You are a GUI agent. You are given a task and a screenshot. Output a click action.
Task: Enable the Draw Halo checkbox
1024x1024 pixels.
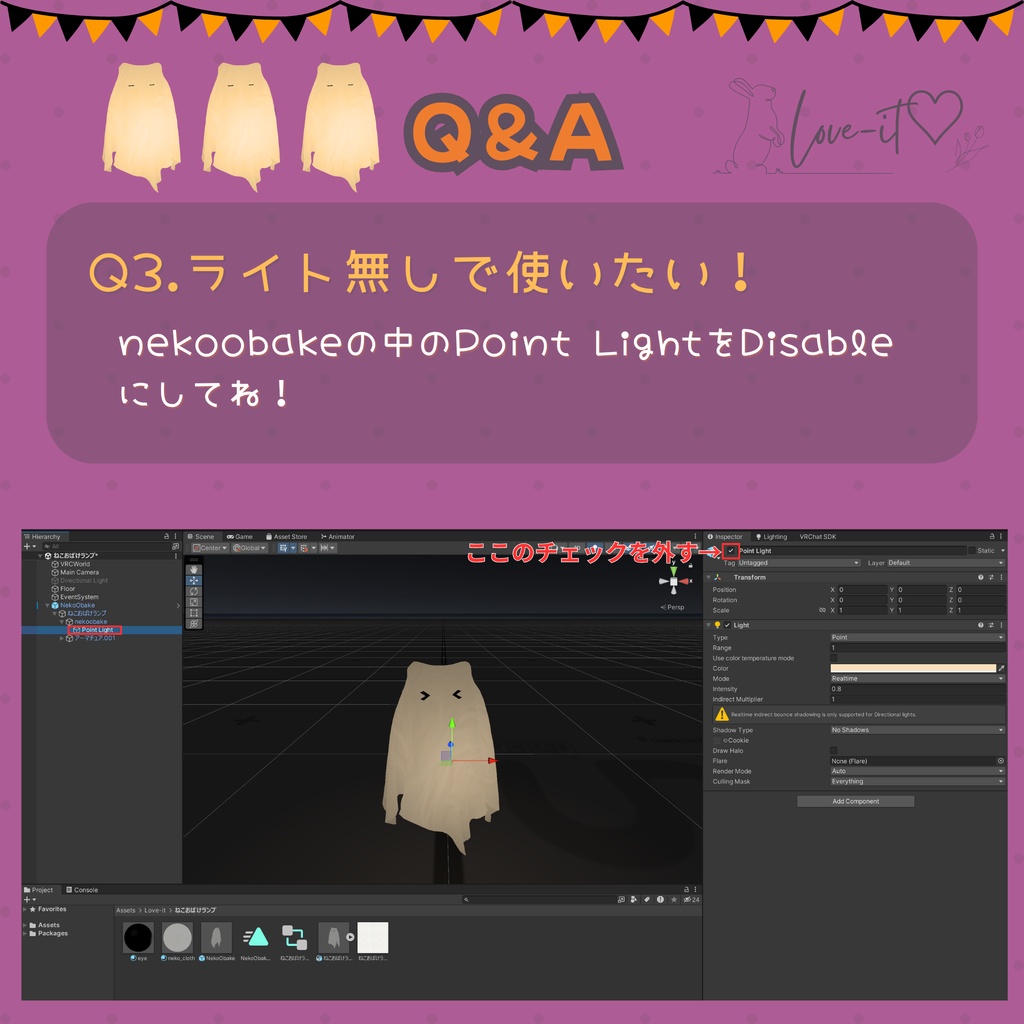(x=833, y=750)
